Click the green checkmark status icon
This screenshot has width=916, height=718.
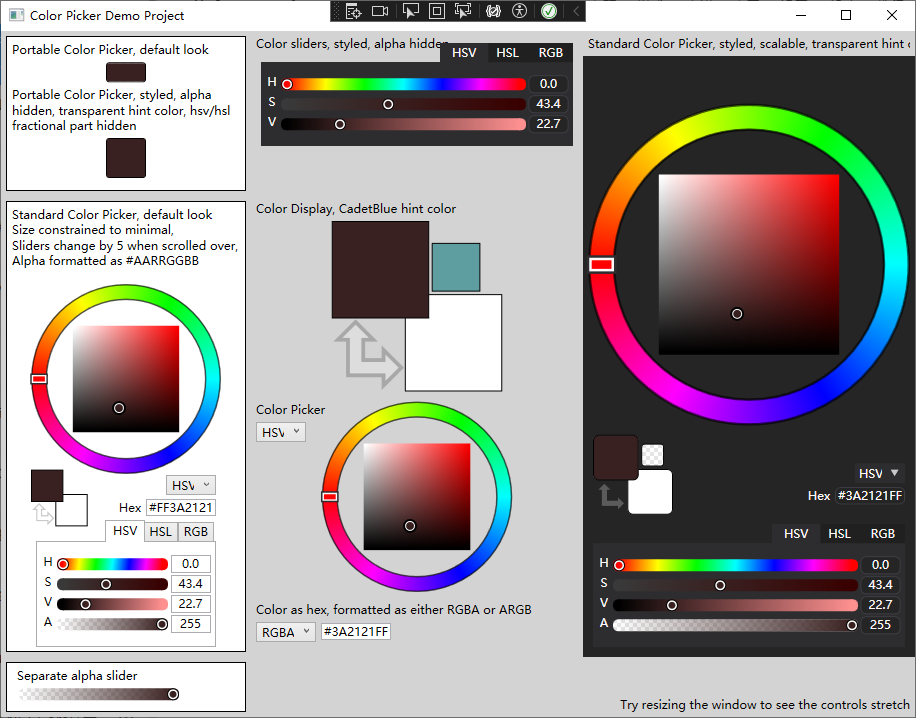(x=548, y=11)
